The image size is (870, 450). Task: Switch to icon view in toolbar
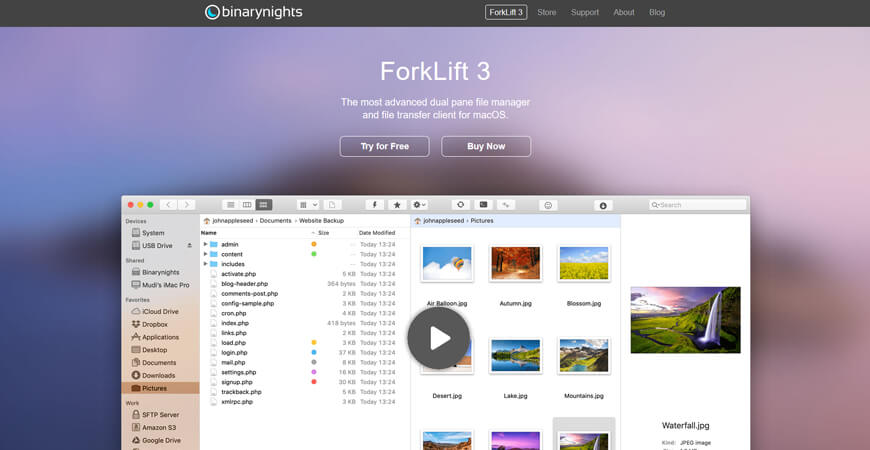264,205
